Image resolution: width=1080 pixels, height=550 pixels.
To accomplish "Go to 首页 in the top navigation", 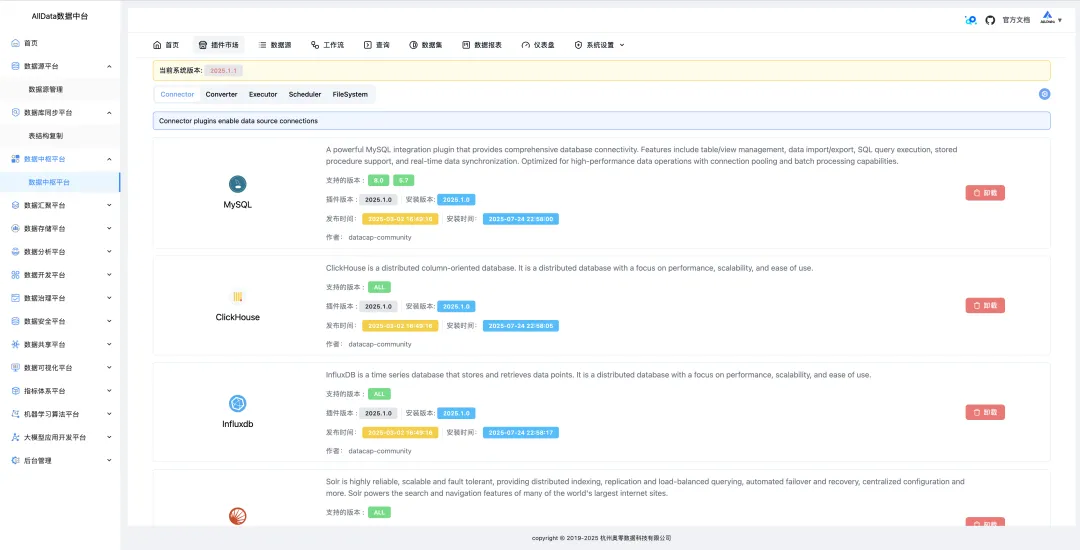I will [166, 45].
